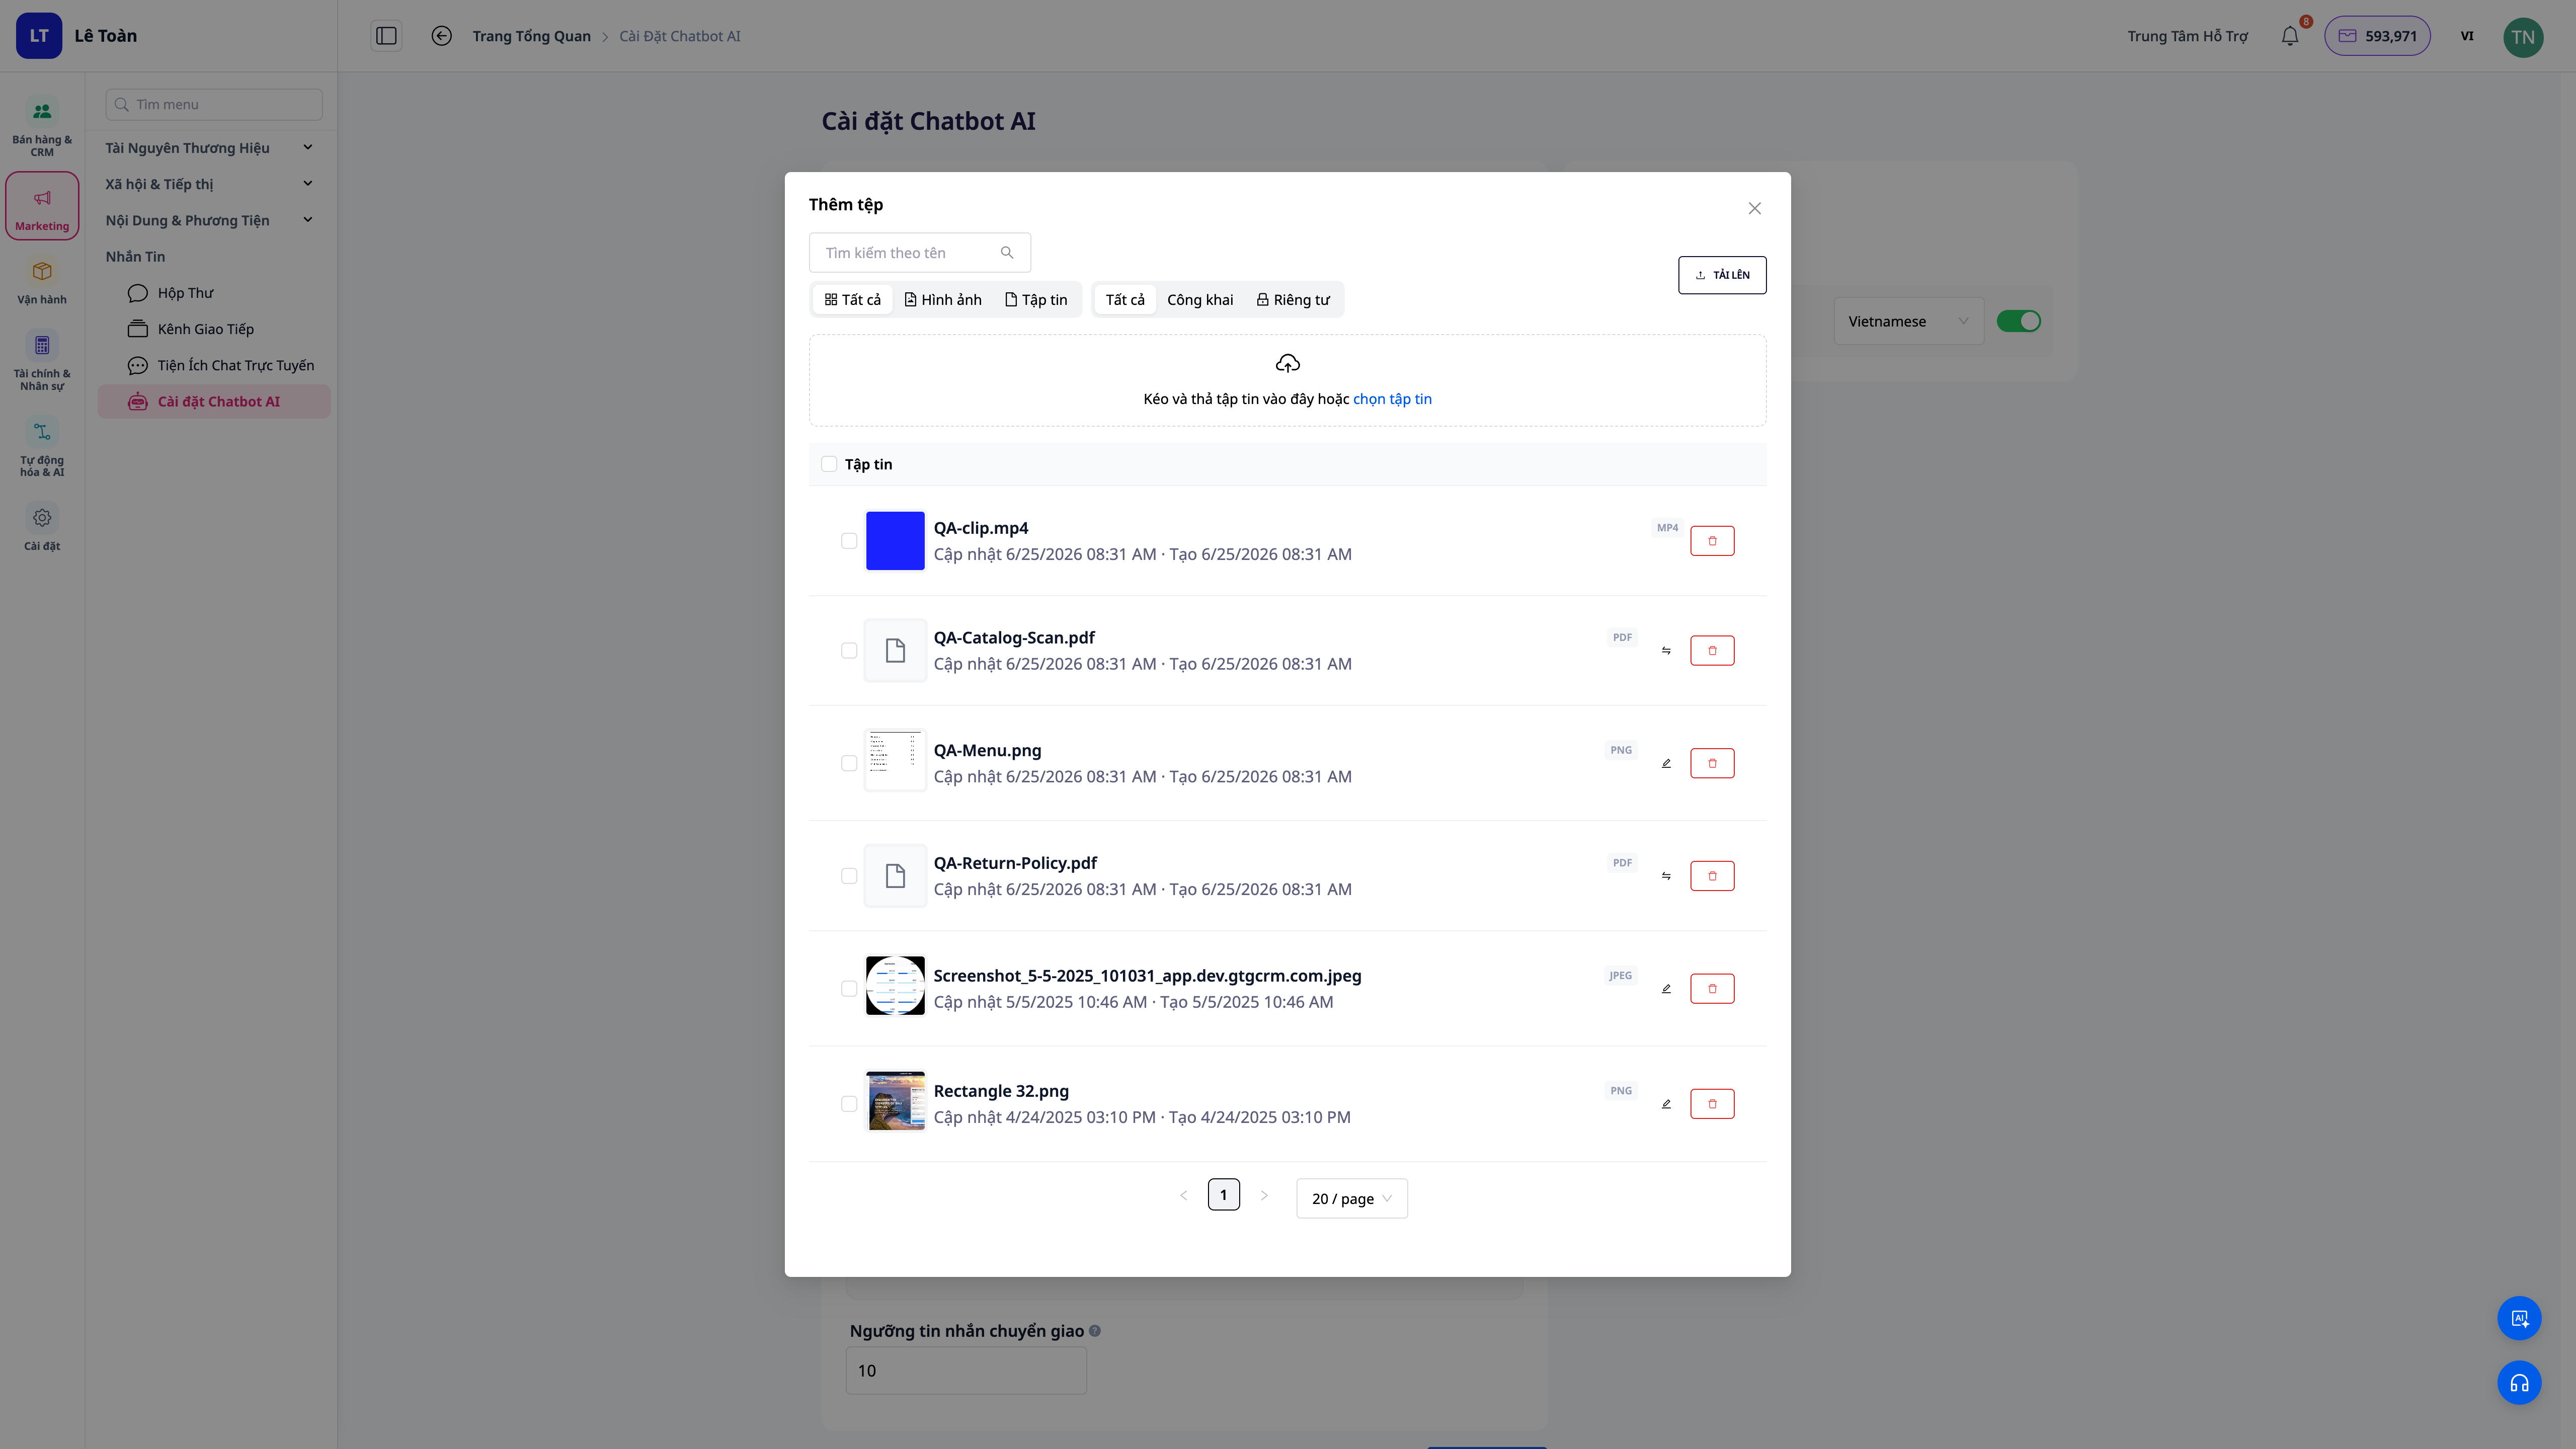Check the QA-Menu.png checkbox

(x=848, y=763)
